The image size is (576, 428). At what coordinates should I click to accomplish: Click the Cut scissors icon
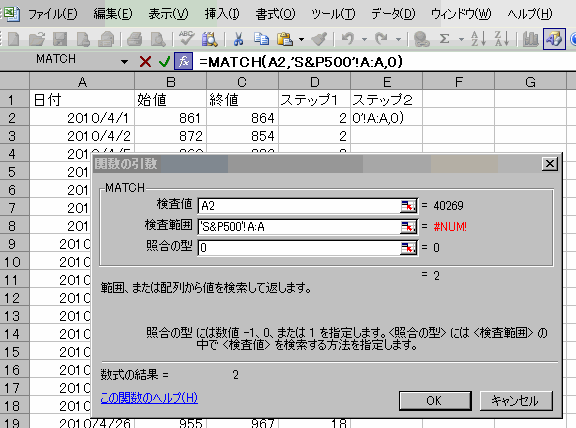[239, 39]
